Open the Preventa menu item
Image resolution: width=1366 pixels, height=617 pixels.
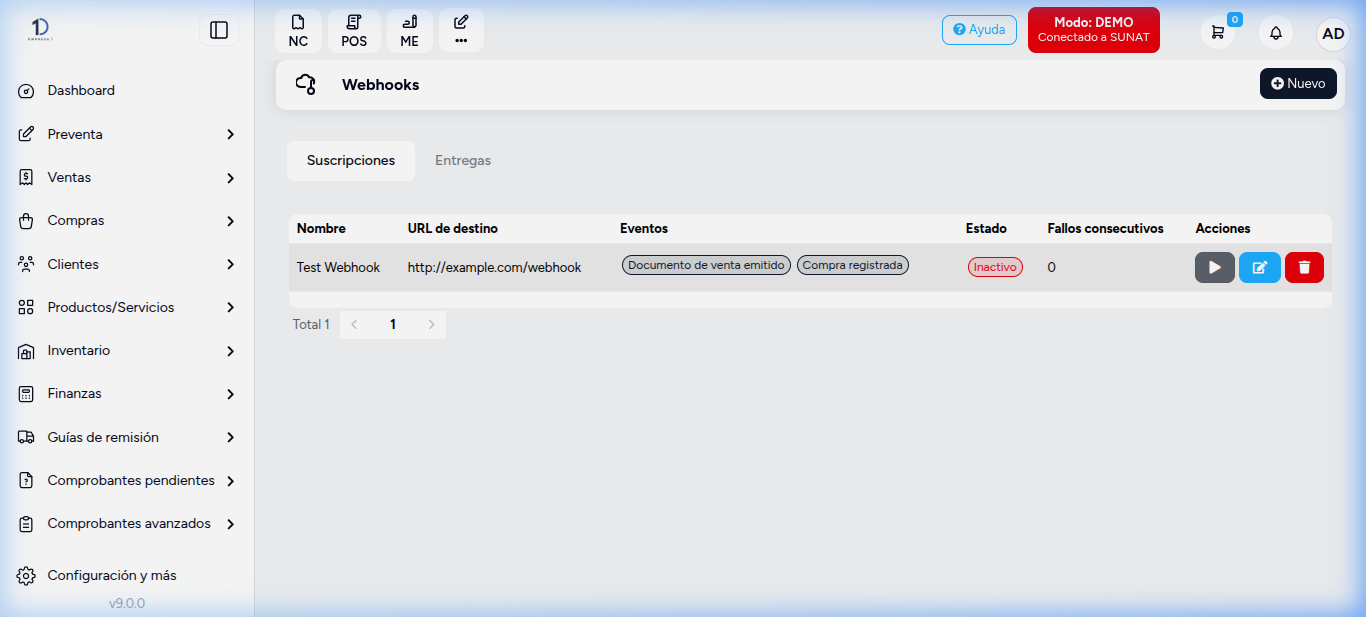[x=75, y=134]
